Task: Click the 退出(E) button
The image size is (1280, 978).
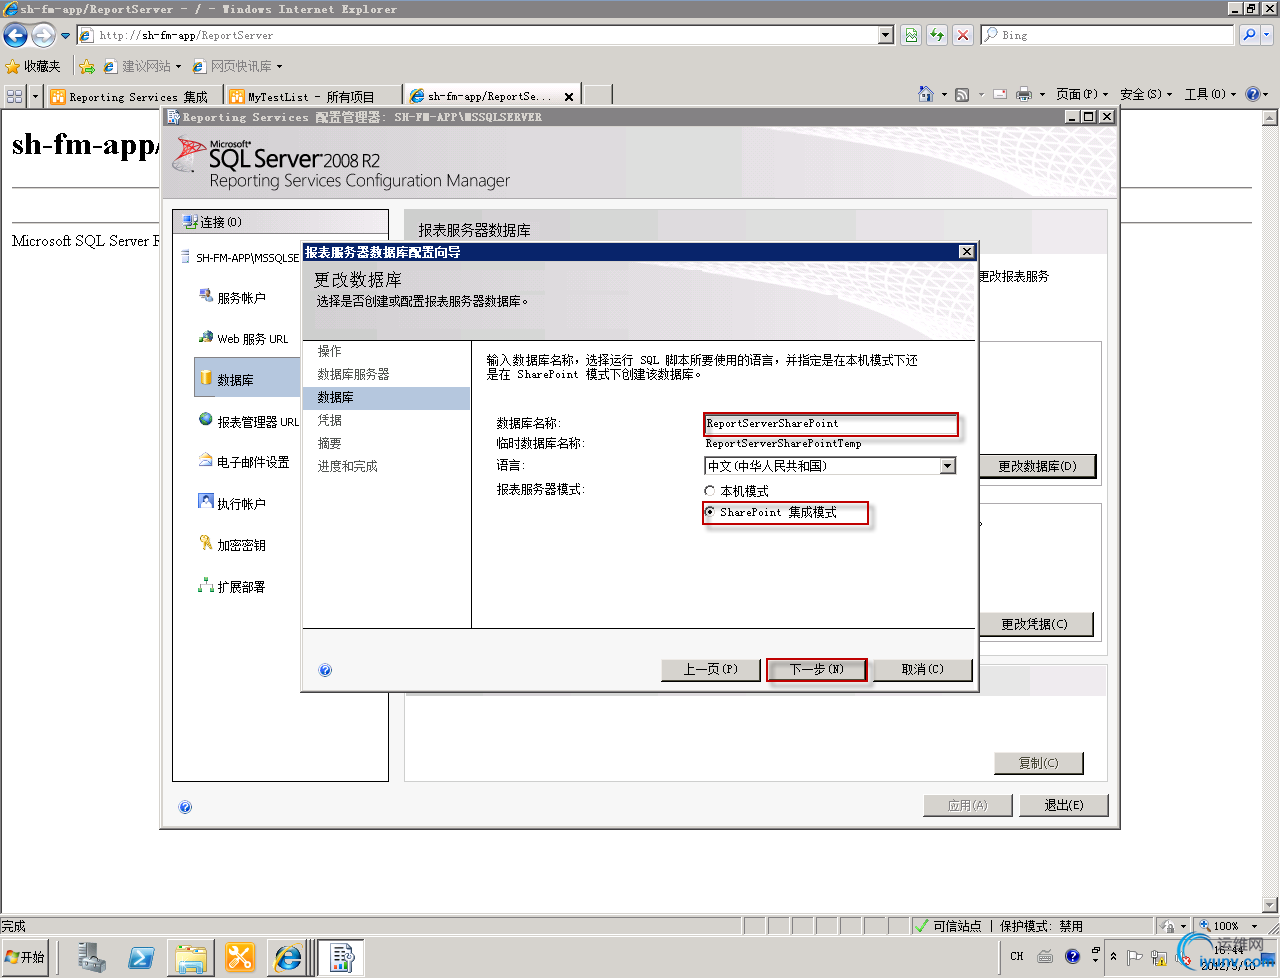Action: pyautogui.click(x=1064, y=805)
